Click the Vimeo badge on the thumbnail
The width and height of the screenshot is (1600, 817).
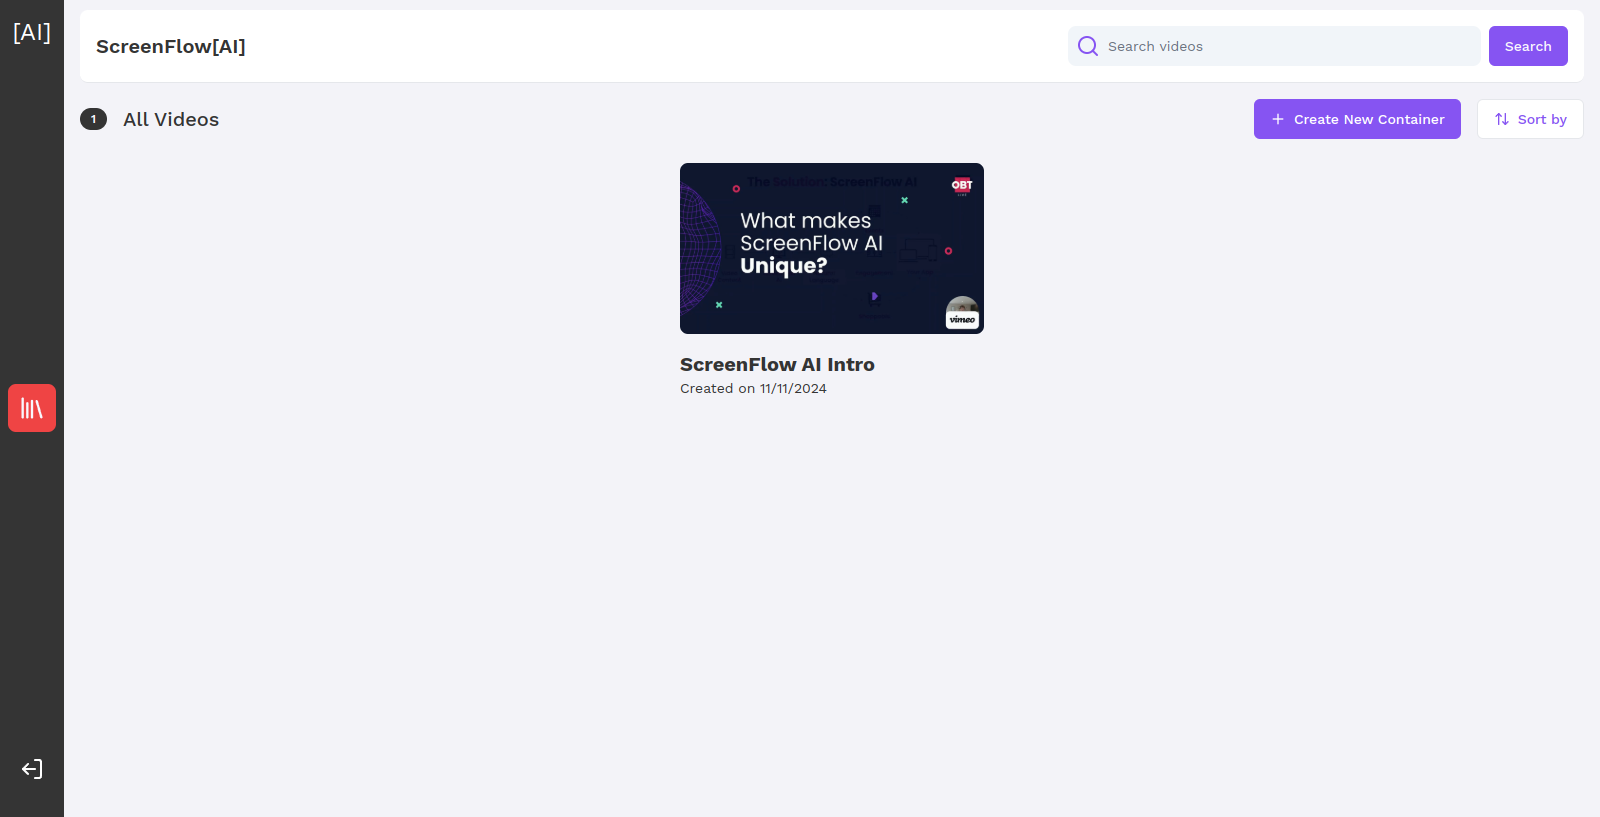(962, 319)
